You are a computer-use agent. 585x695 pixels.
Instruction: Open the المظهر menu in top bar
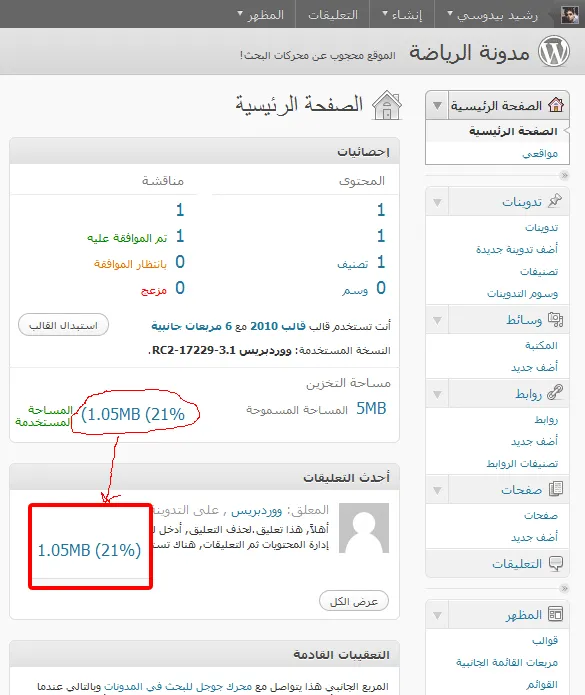(x=261, y=15)
